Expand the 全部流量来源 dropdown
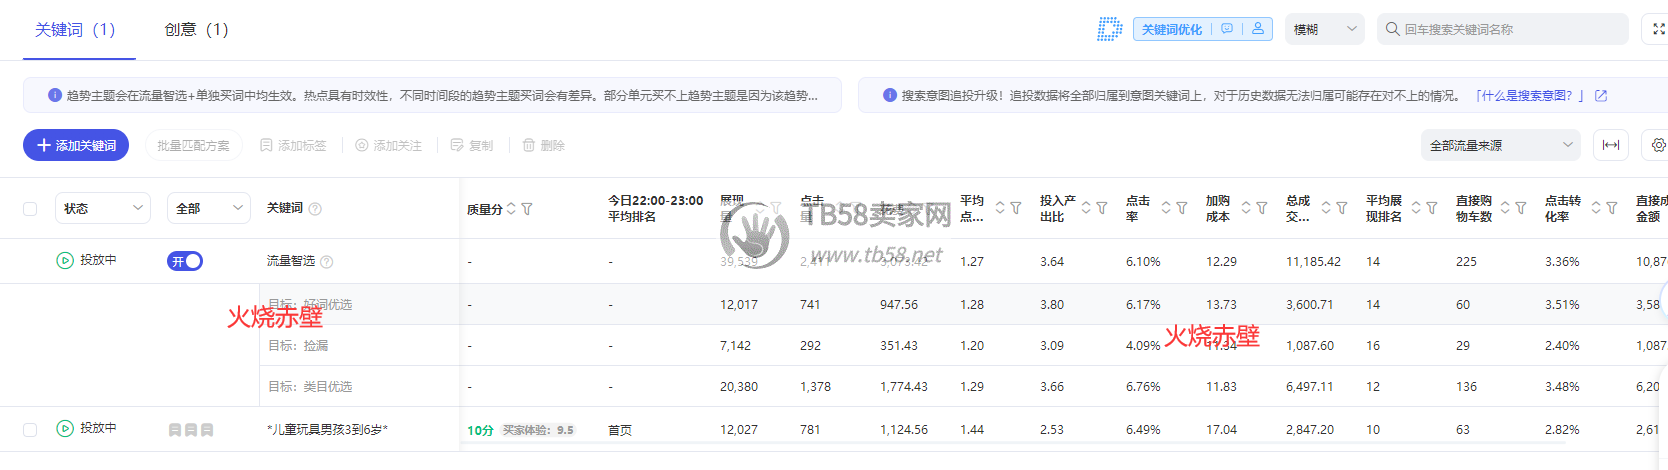The image size is (1668, 470). pos(1500,145)
